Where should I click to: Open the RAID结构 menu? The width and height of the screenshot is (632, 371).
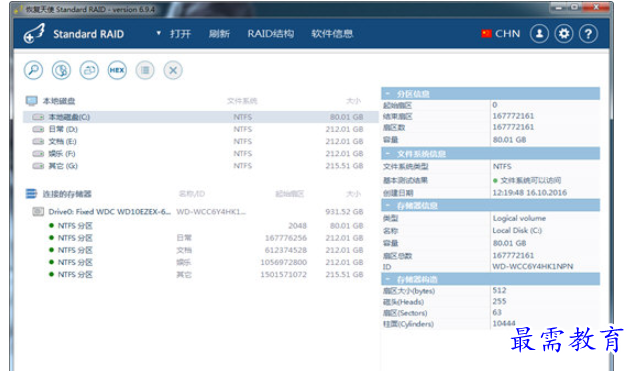pyautogui.click(x=270, y=33)
